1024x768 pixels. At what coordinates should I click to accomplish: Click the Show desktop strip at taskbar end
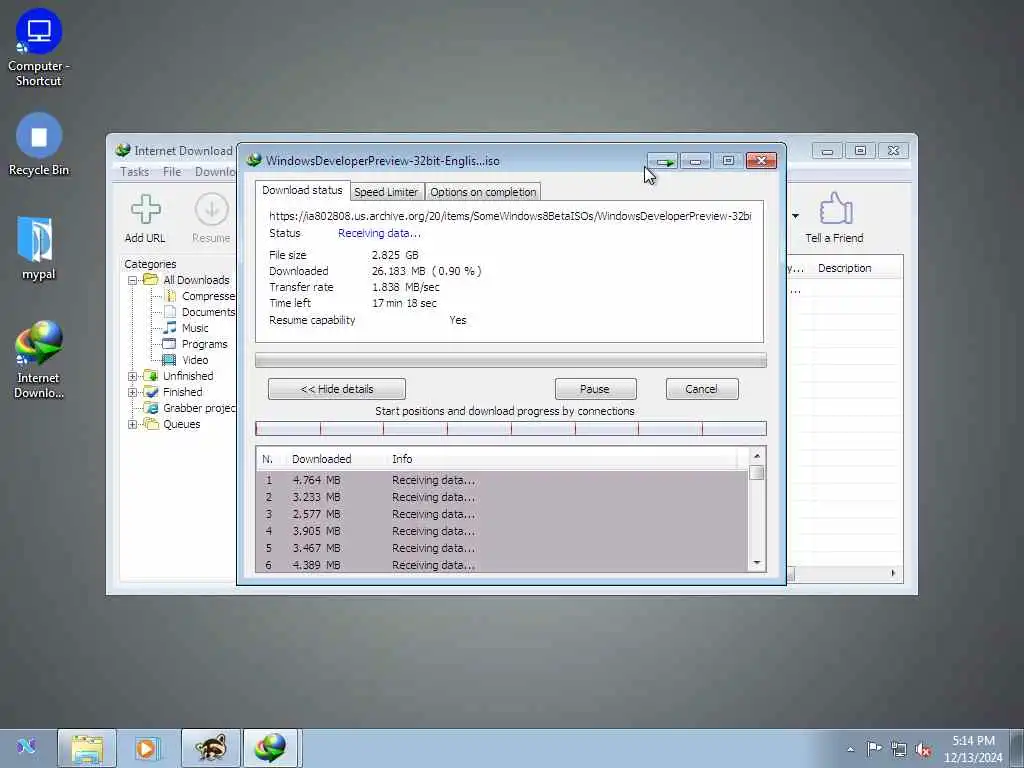tap(1017, 748)
